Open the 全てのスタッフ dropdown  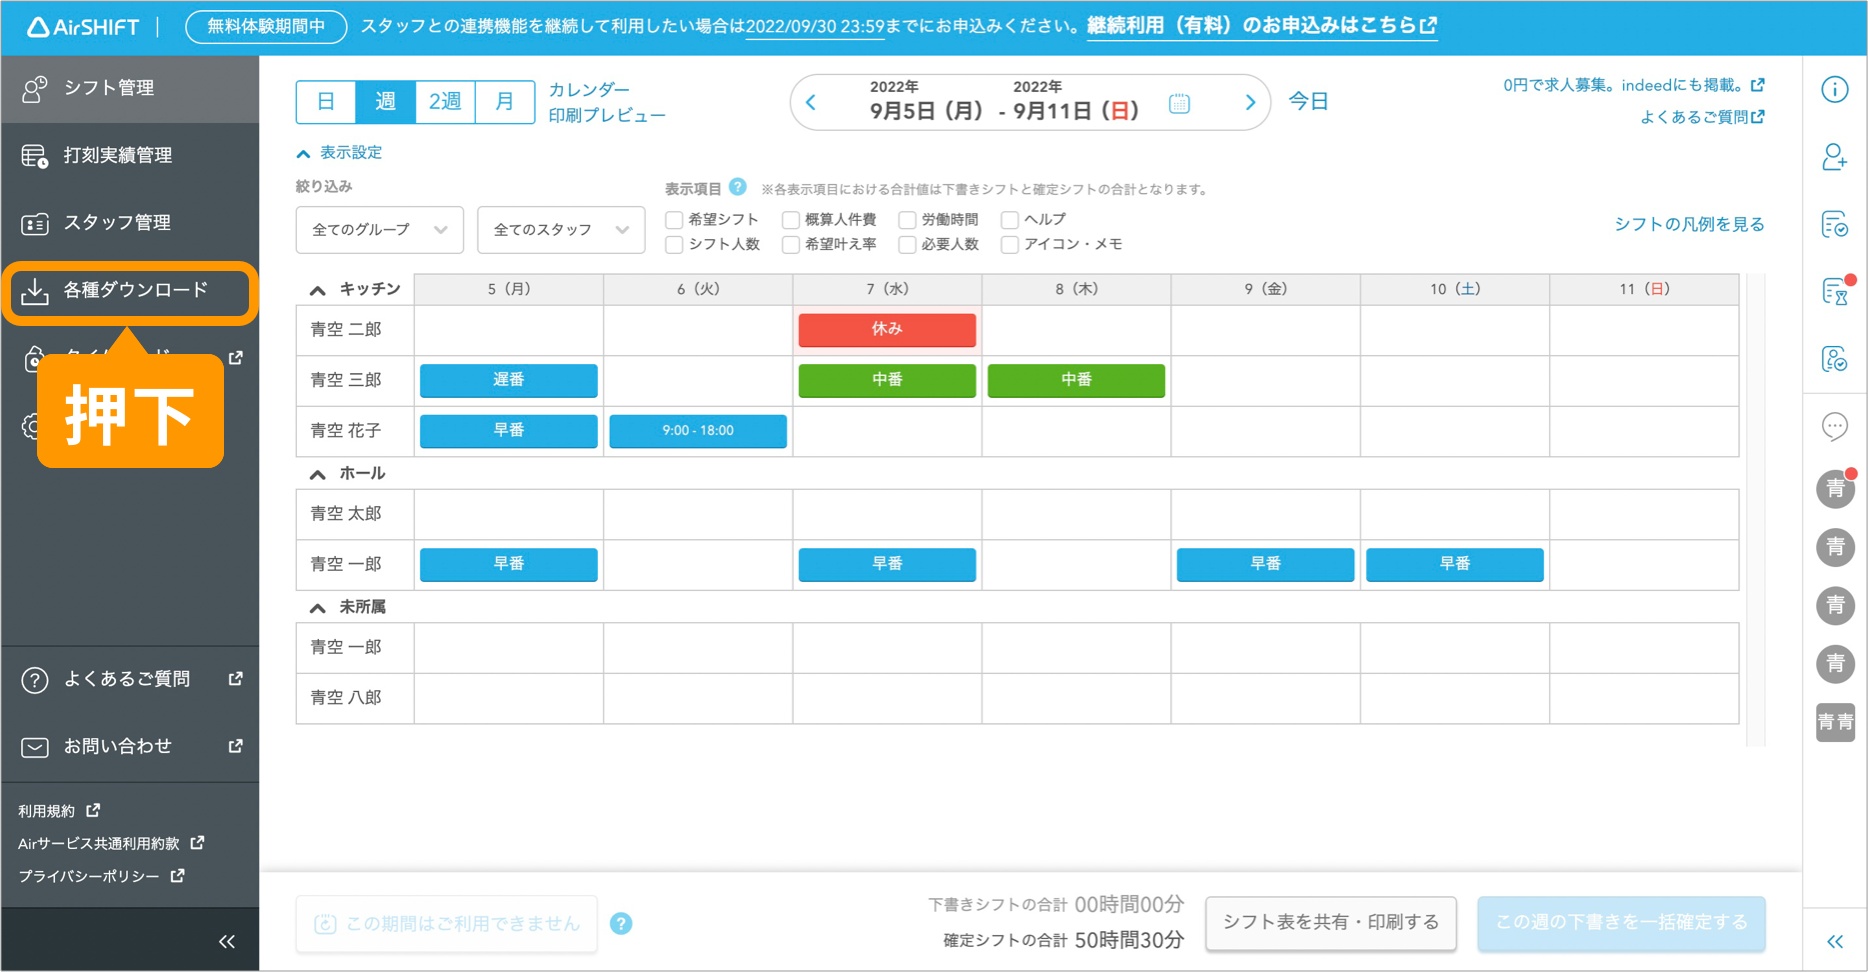560,230
